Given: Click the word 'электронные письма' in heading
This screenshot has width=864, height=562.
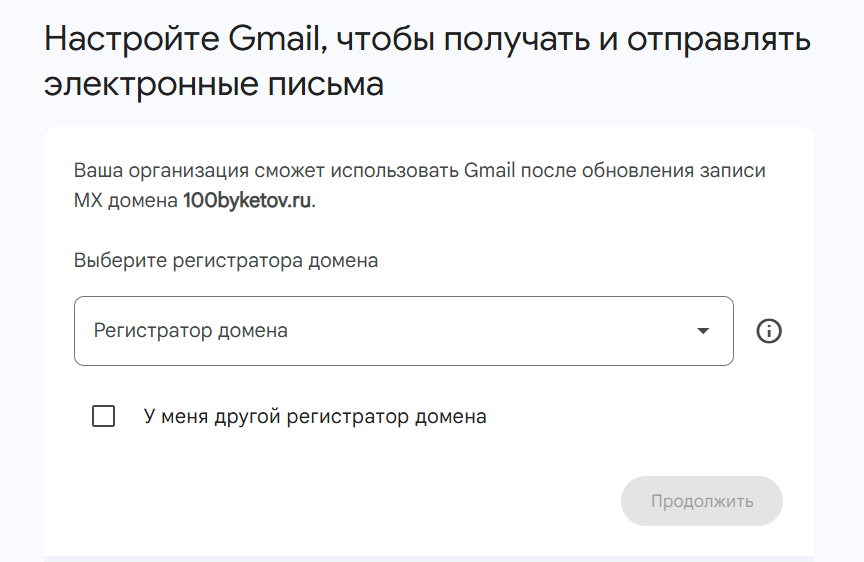Looking at the screenshot, I should 214,84.
